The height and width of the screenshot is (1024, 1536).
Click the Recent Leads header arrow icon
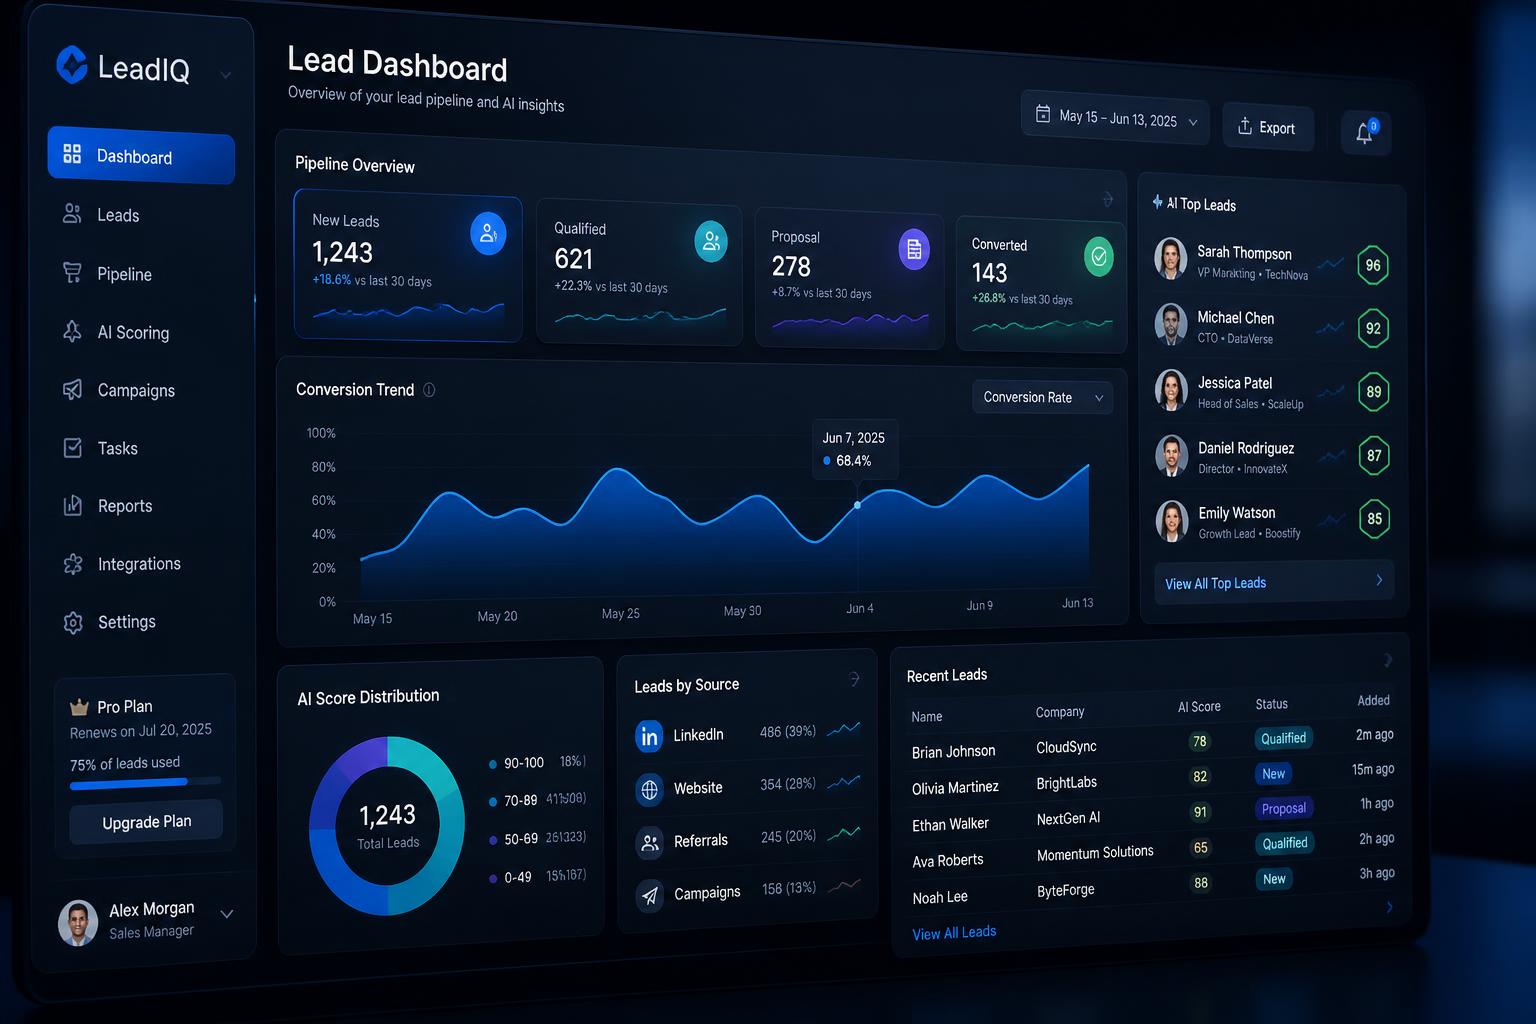(1388, 660)
